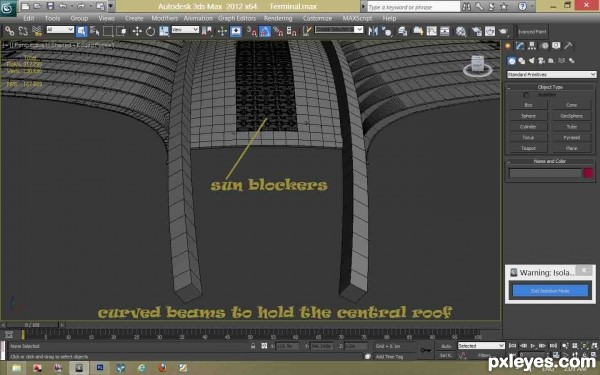Open the Standard Primitives dropdown
This screenshot has width=600, height=375.
point(551,74)
